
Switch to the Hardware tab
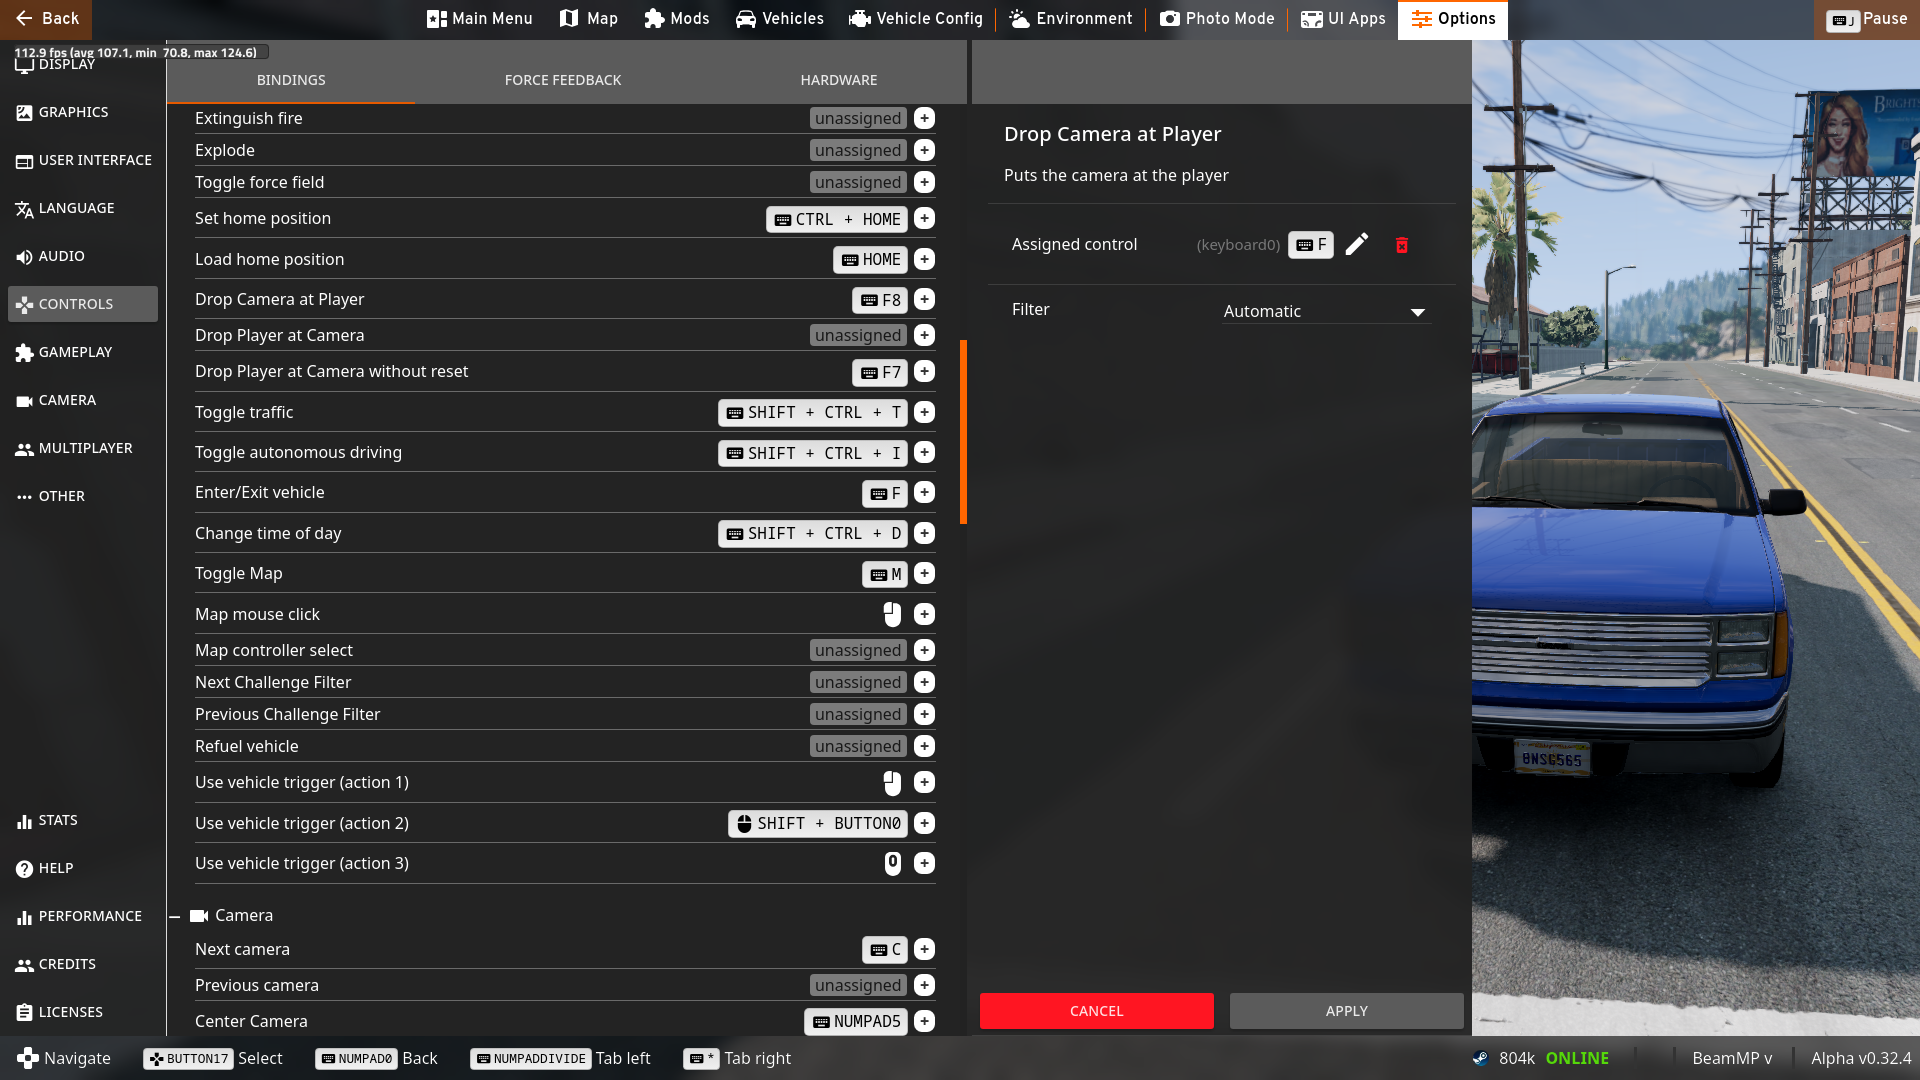[838, 80]
